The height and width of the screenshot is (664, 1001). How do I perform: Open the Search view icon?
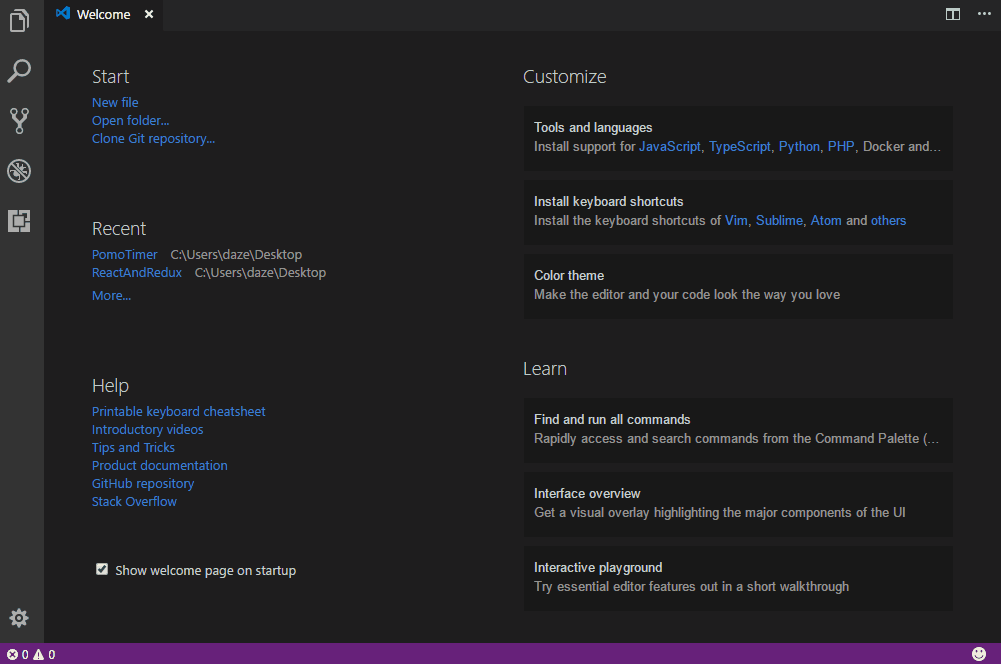19,70
